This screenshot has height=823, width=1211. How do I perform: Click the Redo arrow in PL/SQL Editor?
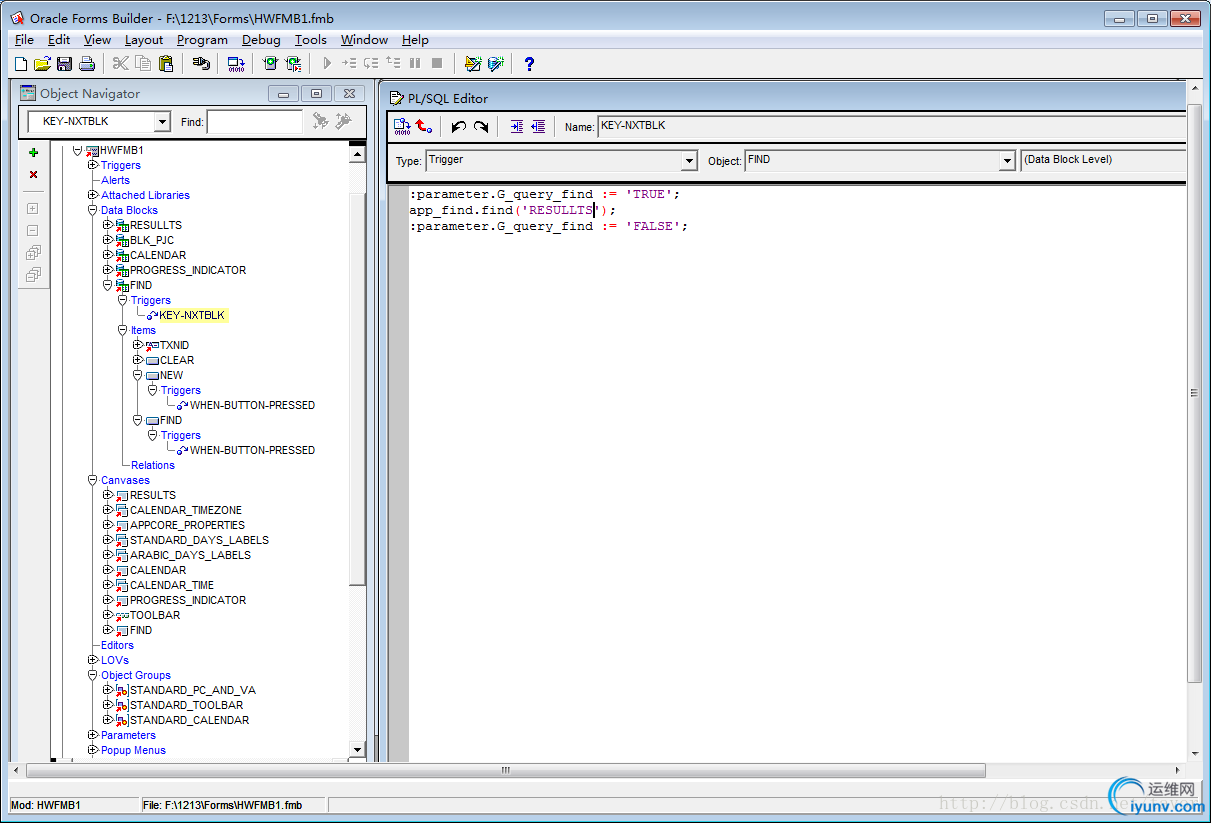[x=481, y=127]
